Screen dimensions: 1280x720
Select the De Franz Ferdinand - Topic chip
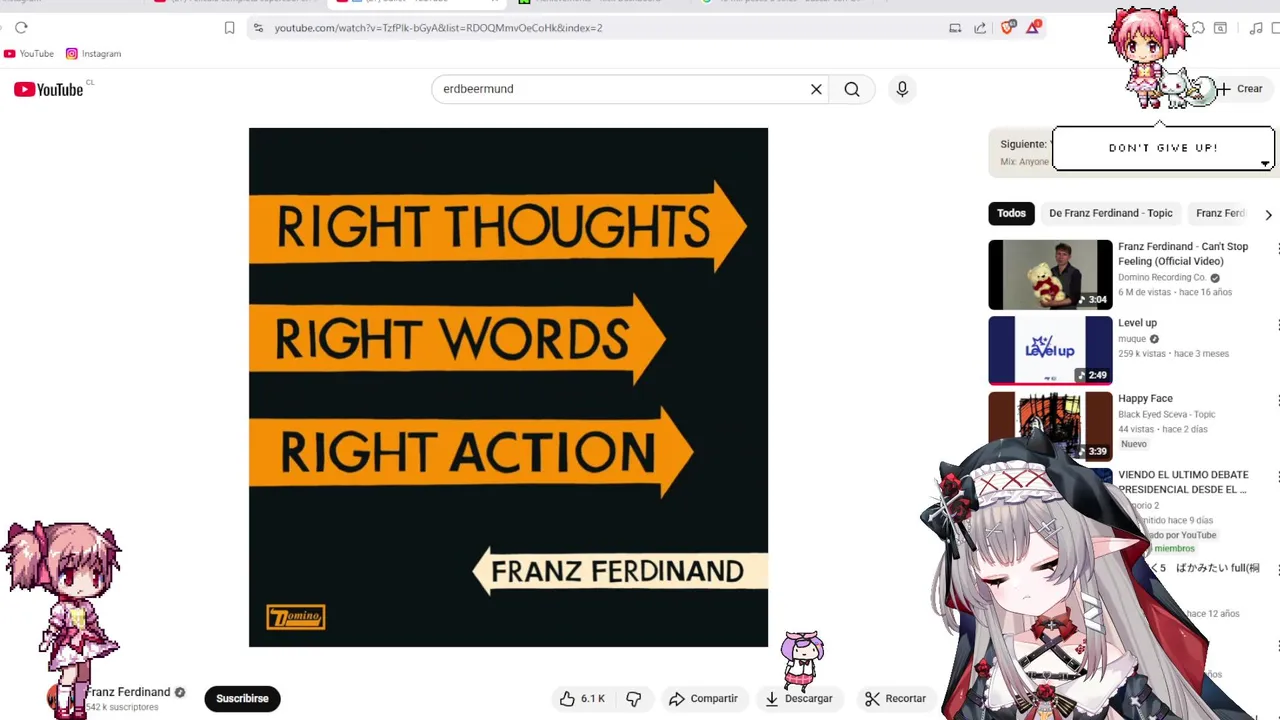(x=1110, y=213)
